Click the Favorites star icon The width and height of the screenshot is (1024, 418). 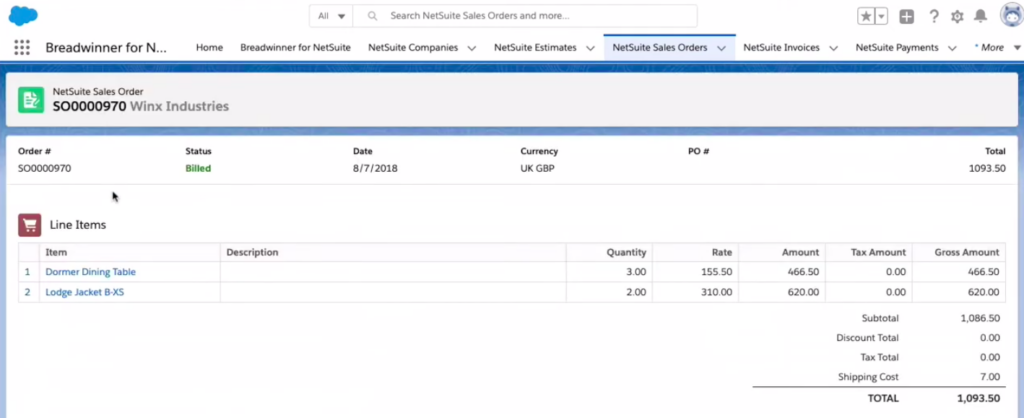(x=866, y=16)
